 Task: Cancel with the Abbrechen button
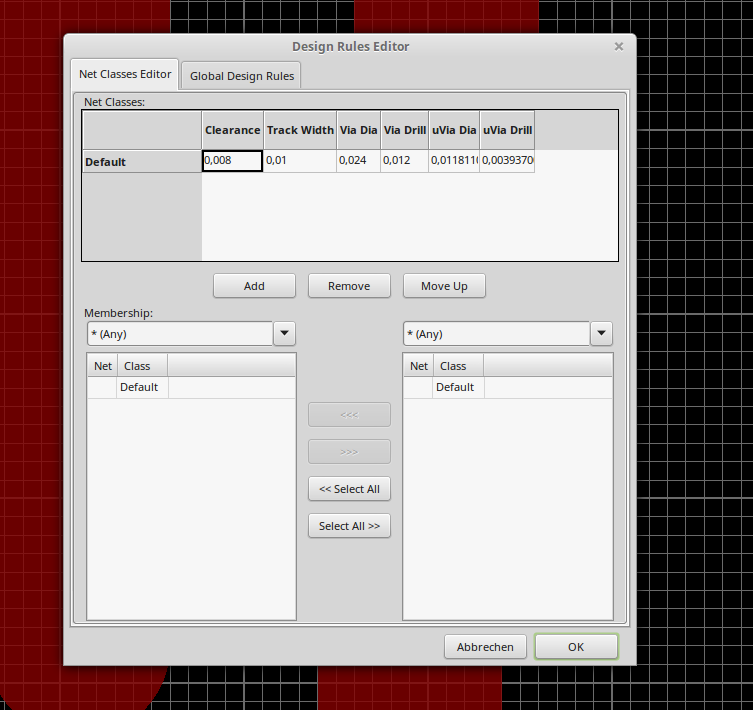[x=485, y=647]
